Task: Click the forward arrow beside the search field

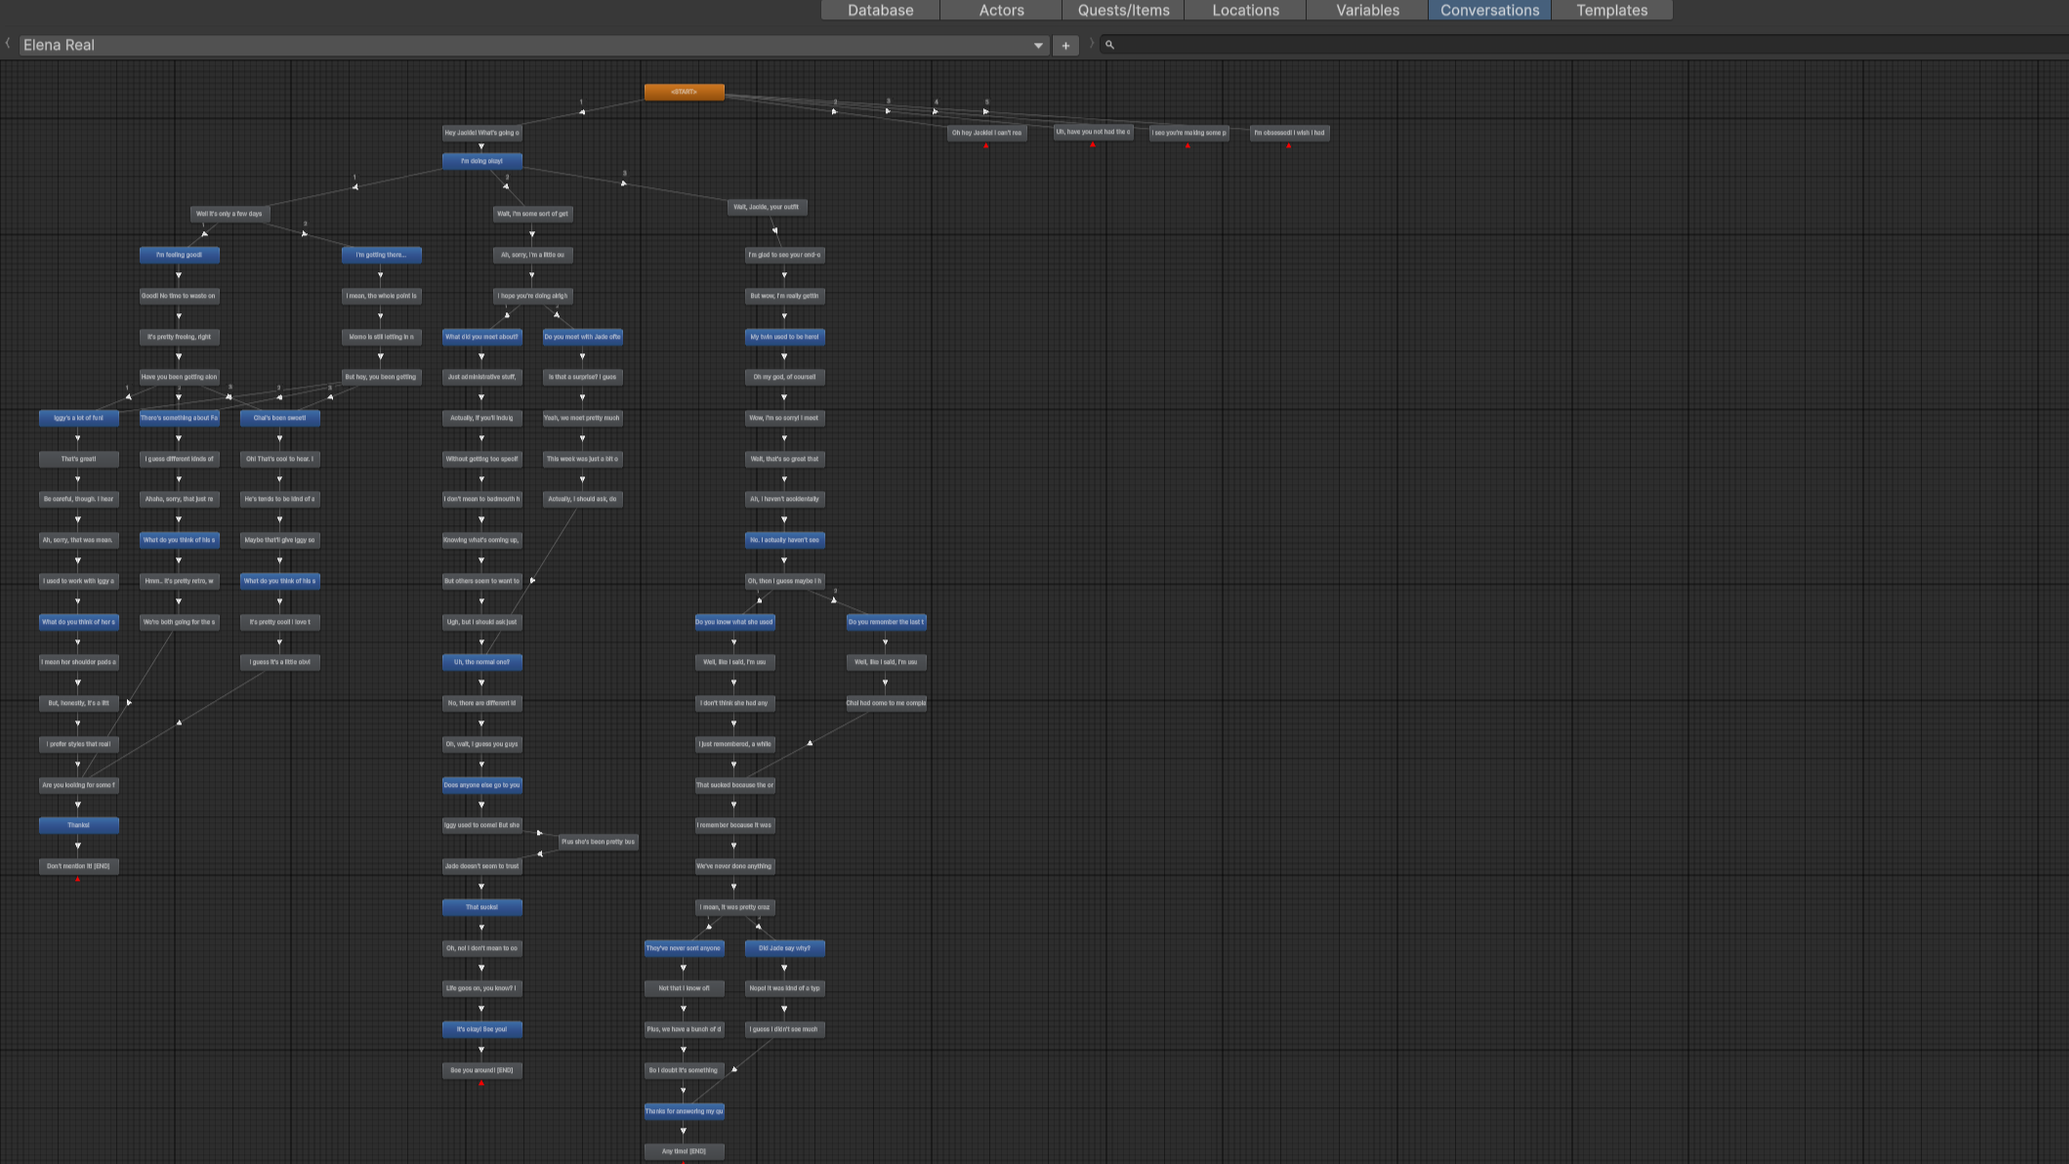Action: point(1091,44)
